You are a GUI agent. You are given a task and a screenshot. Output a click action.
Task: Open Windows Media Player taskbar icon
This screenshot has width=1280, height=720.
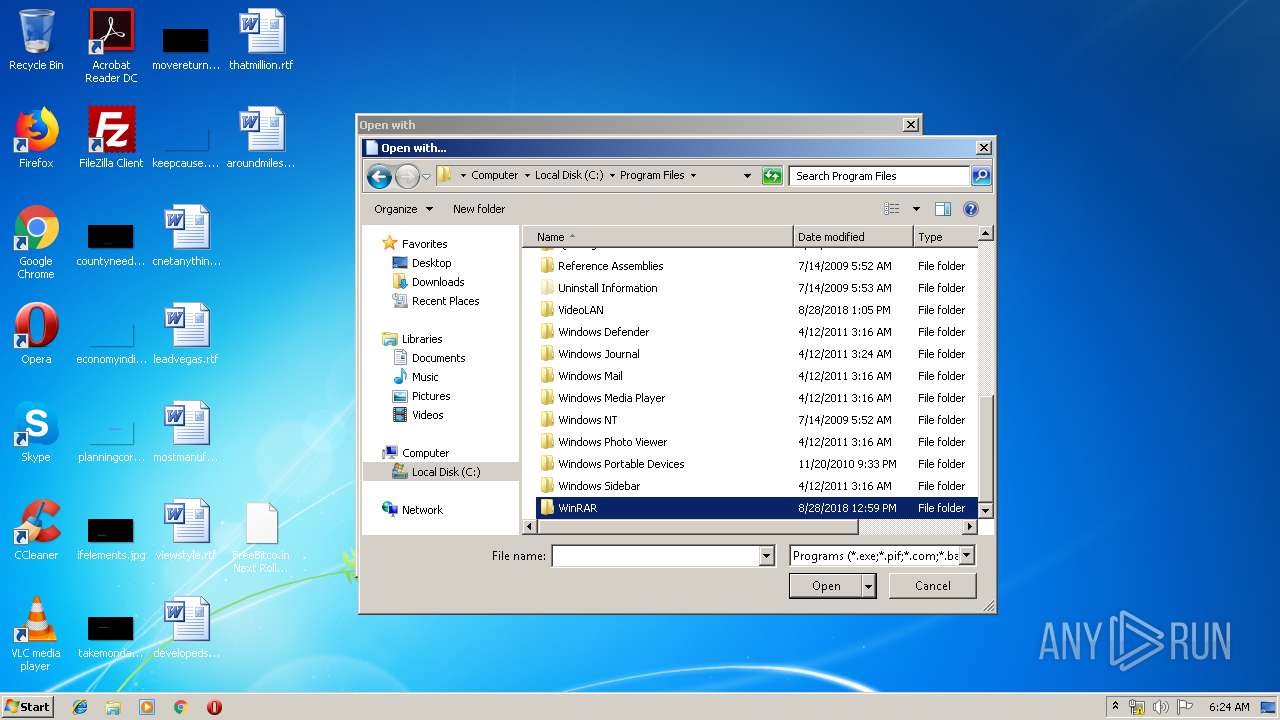pos(147,707)
